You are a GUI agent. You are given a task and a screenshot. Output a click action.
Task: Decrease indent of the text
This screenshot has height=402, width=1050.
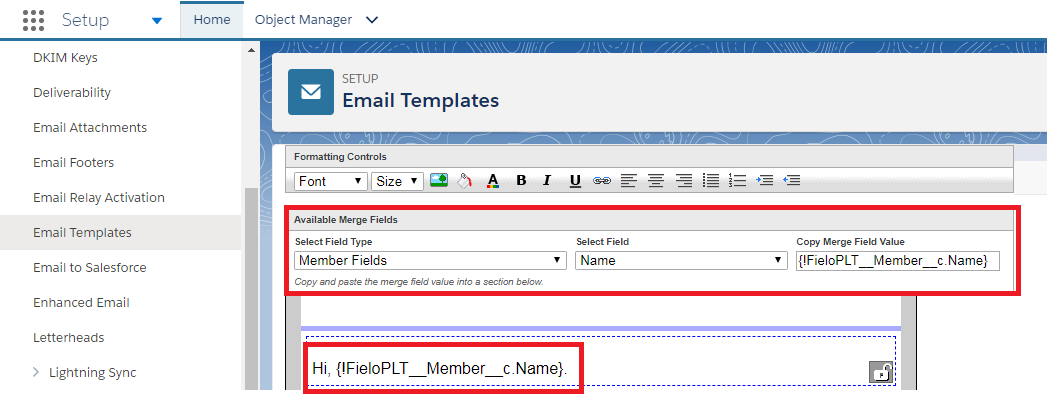tap(792, 180)
